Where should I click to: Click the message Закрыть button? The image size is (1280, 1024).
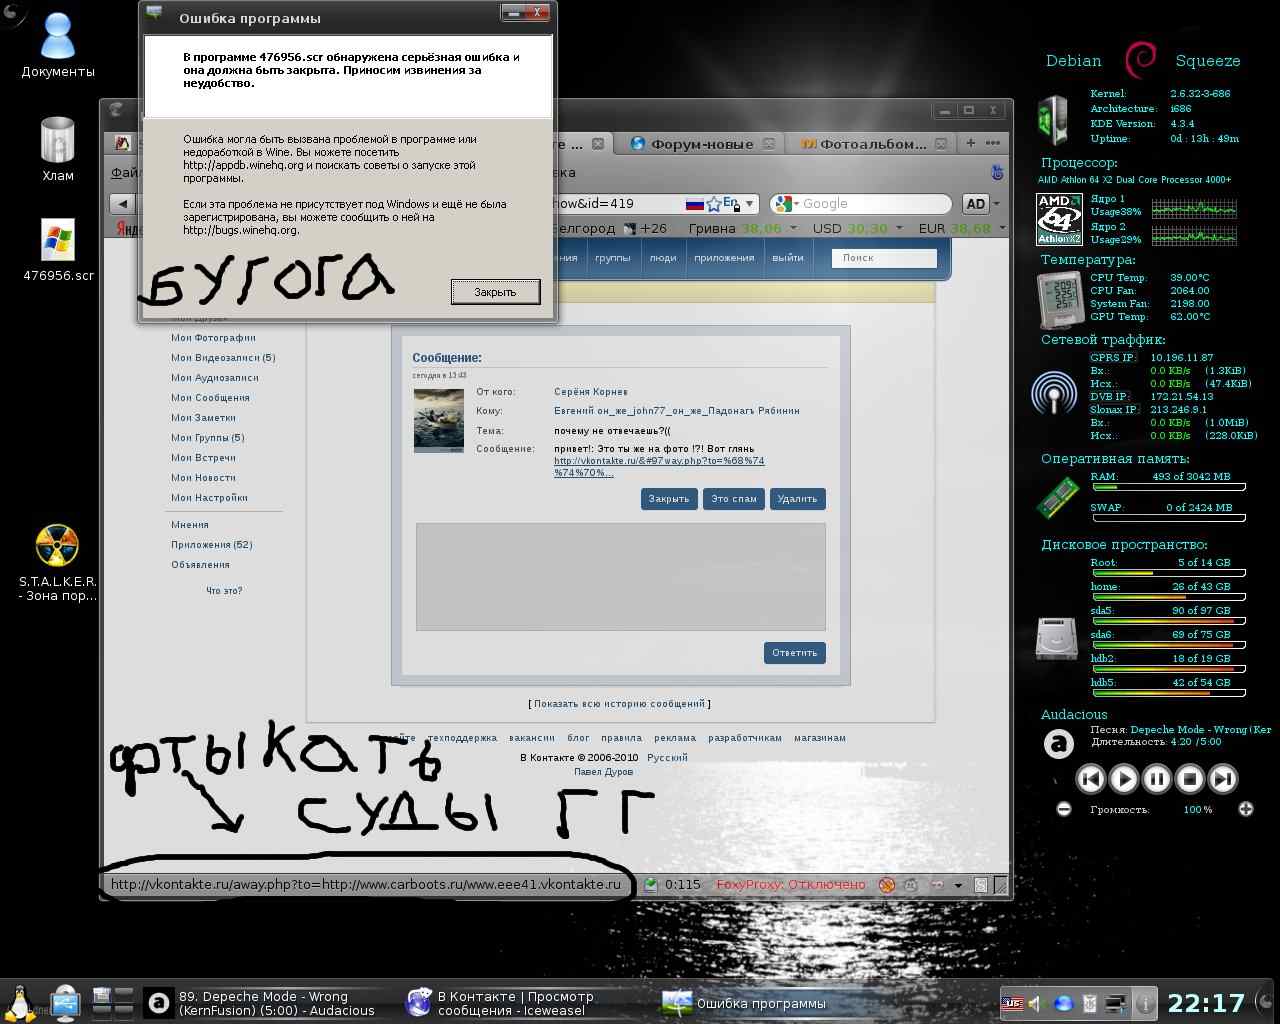669,499
